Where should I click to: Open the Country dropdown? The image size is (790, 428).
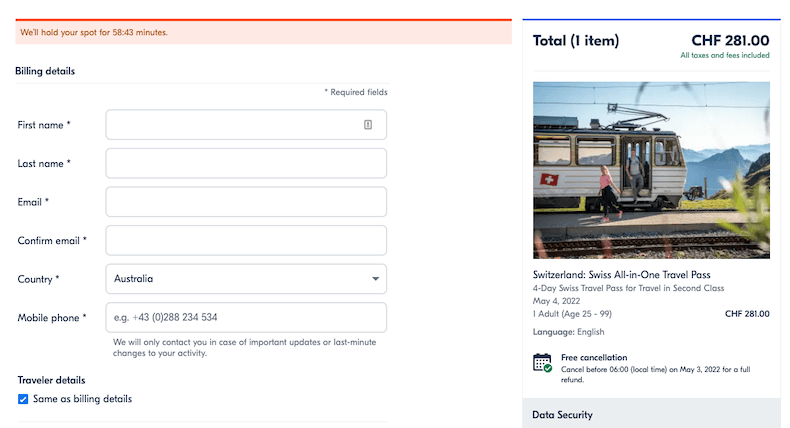pyautogui.click(x=245, y=279)
